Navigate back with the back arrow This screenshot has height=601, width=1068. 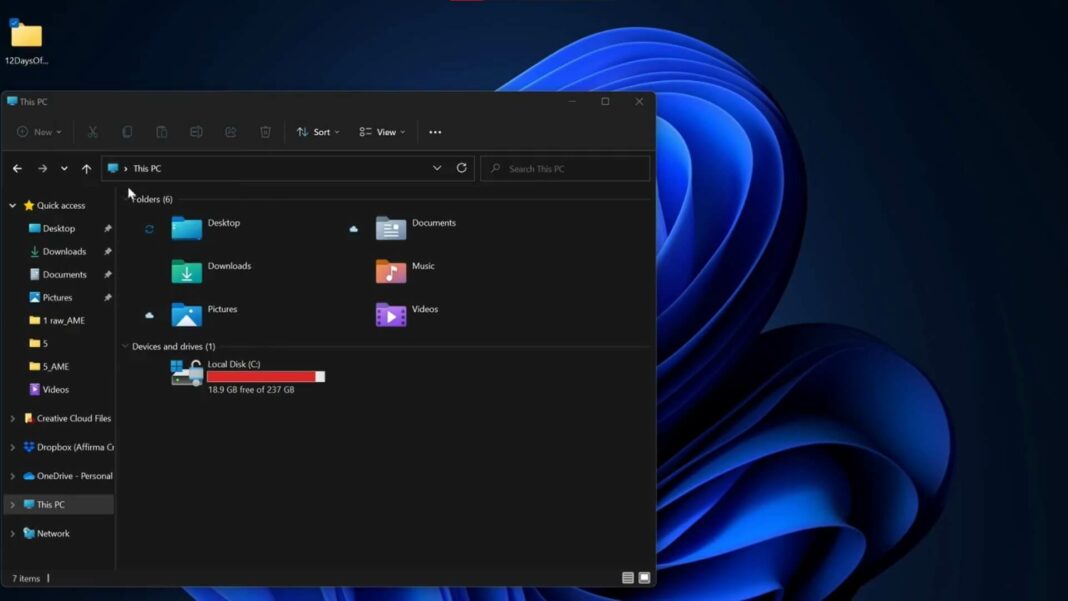pyautogui.click(x=16, y=168)
